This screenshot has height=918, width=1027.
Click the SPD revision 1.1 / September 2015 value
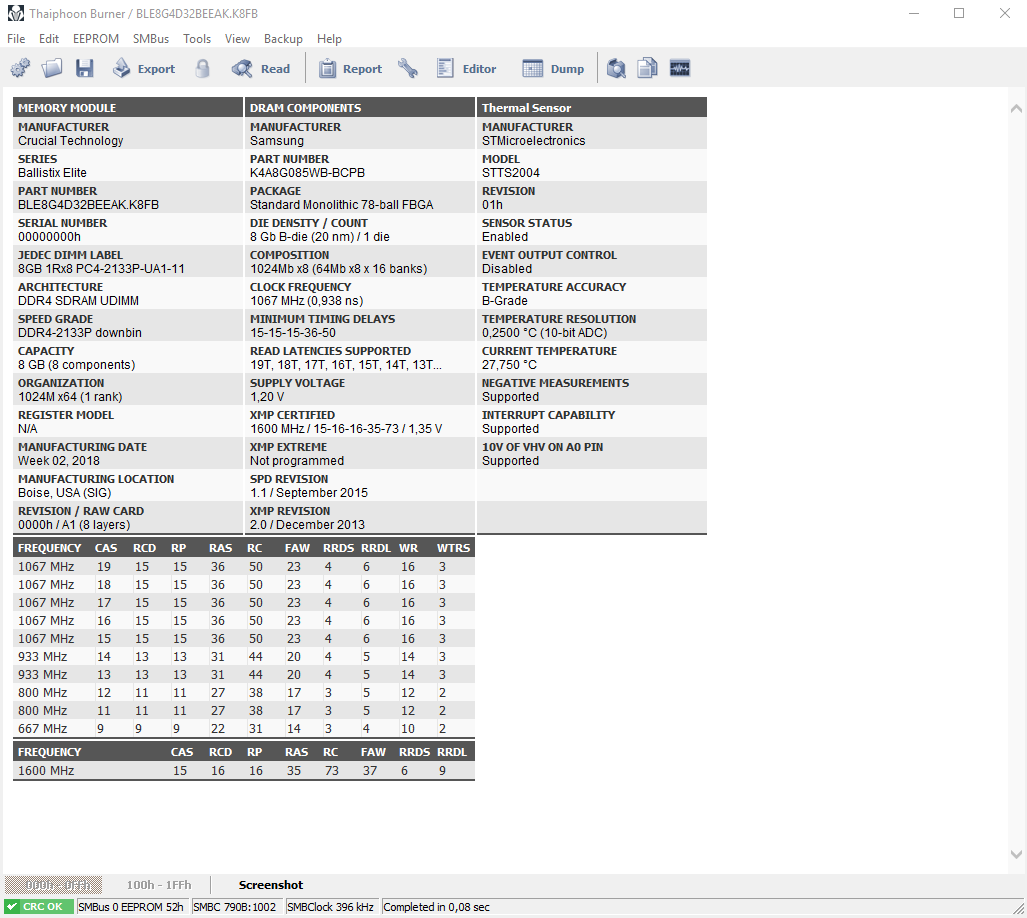pyautogui.click(x=308, y=493)
